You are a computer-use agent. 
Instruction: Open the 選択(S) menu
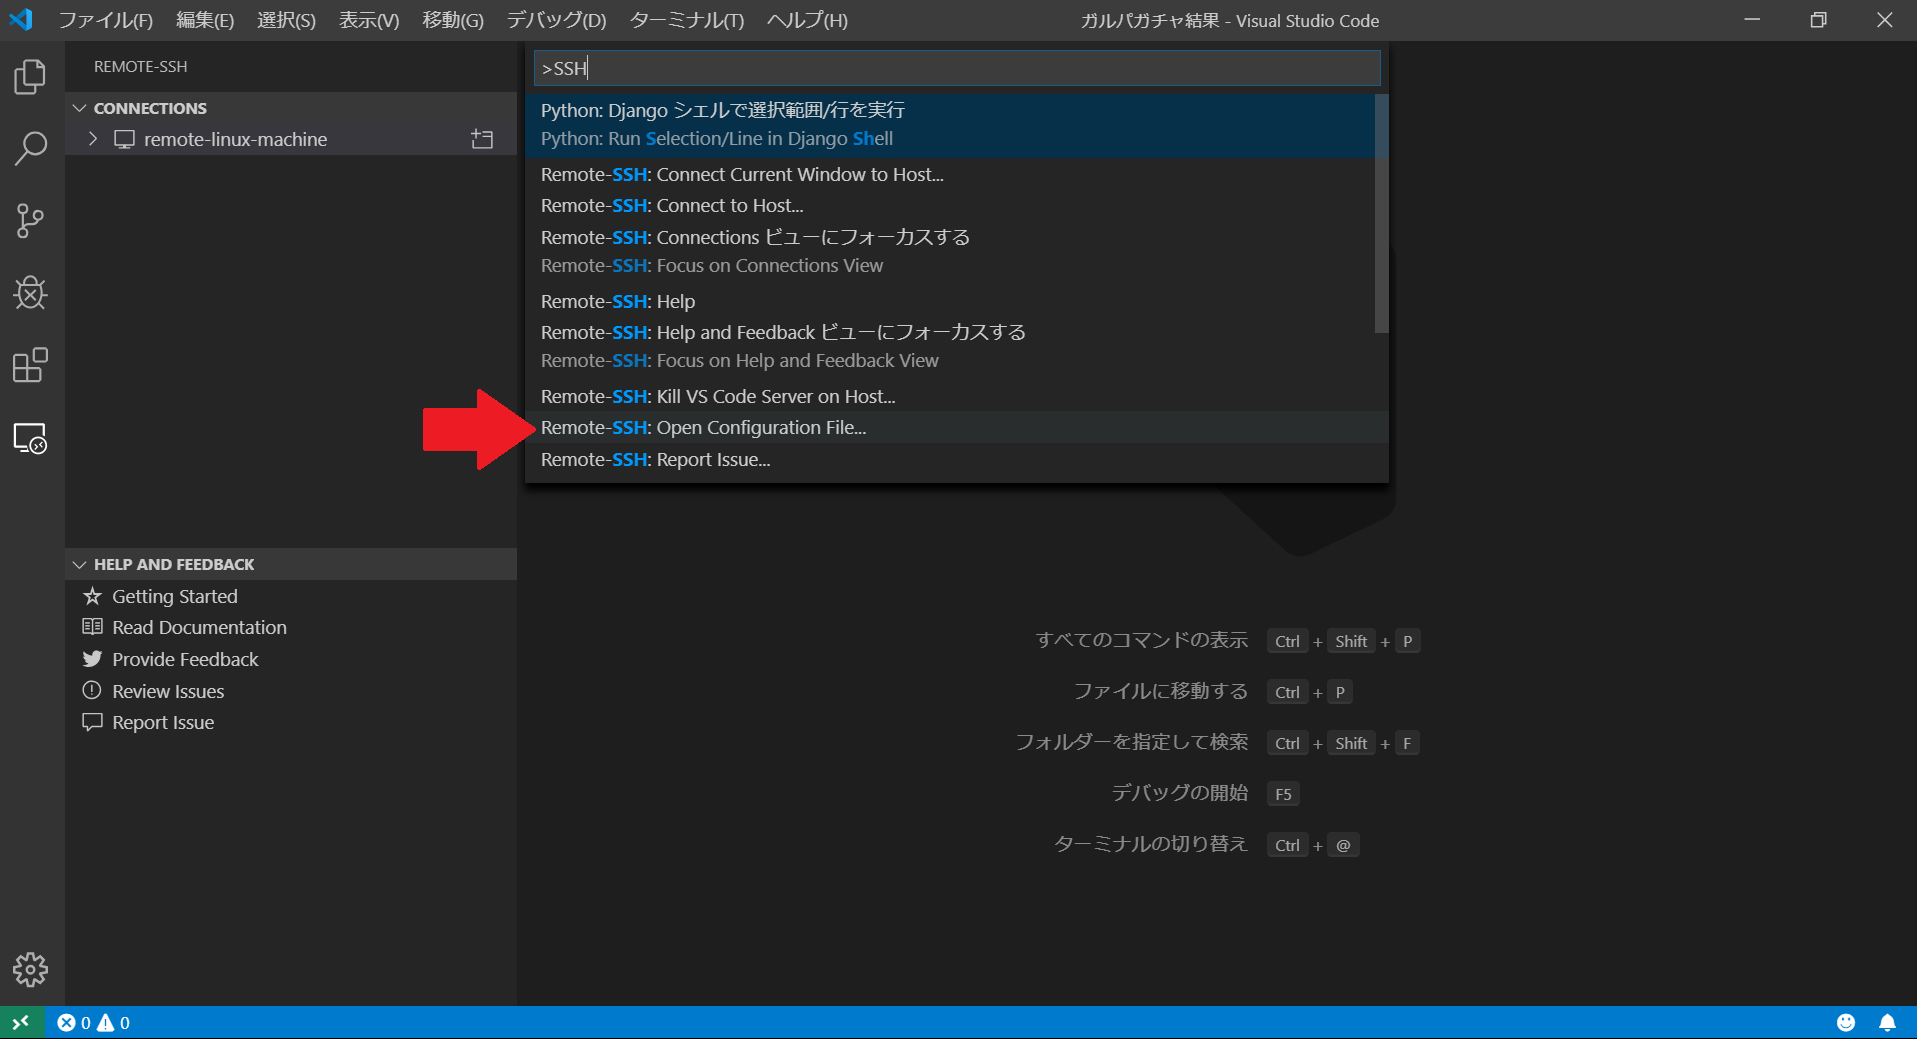click(x=286, y=20)
